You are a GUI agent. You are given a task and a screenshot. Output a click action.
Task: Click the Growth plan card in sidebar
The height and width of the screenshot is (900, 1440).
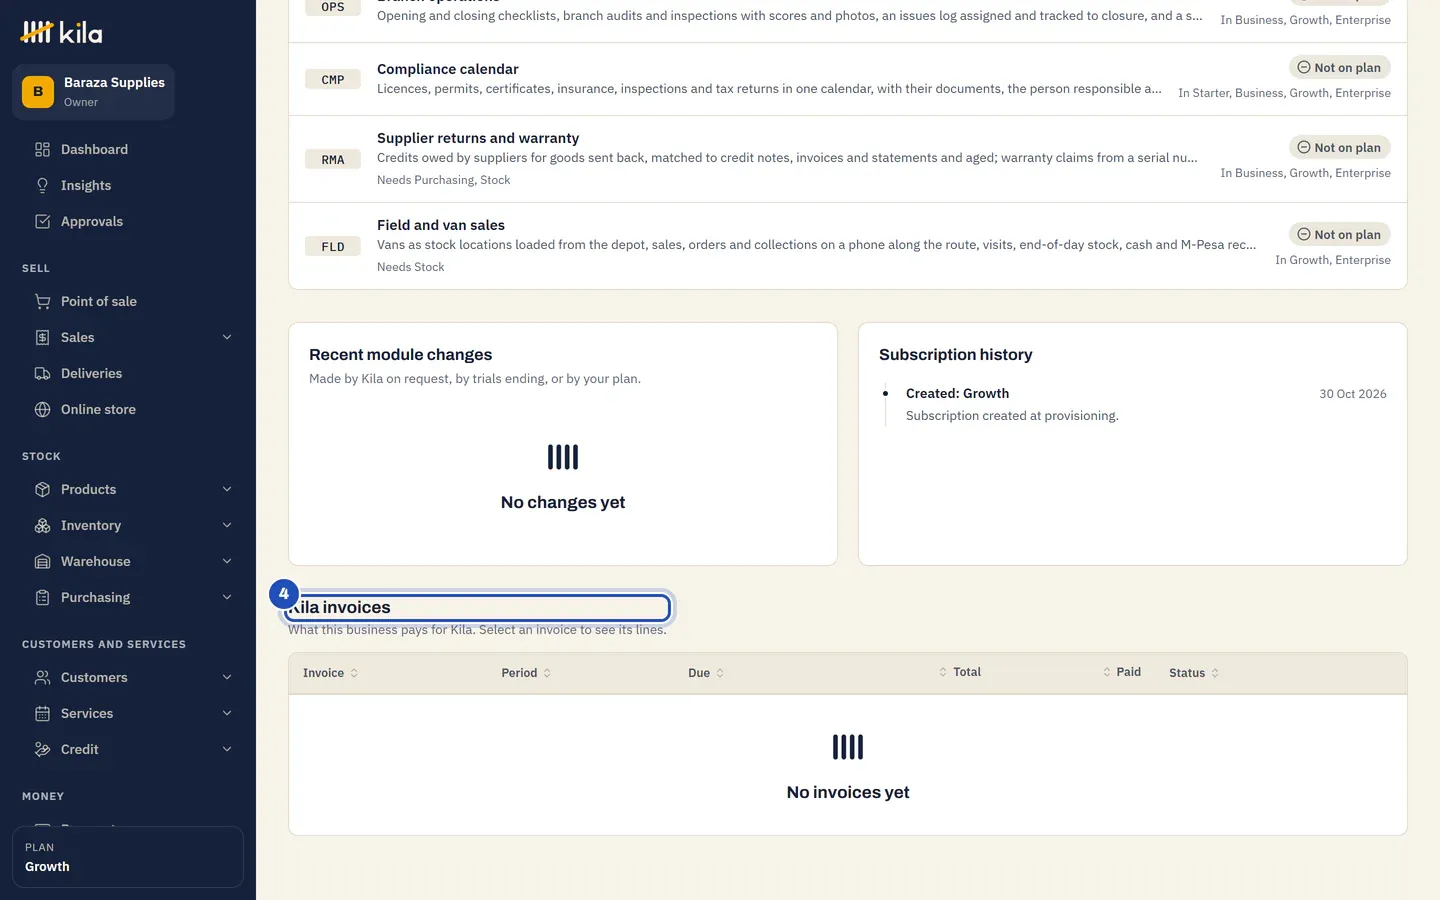(128, 857)
